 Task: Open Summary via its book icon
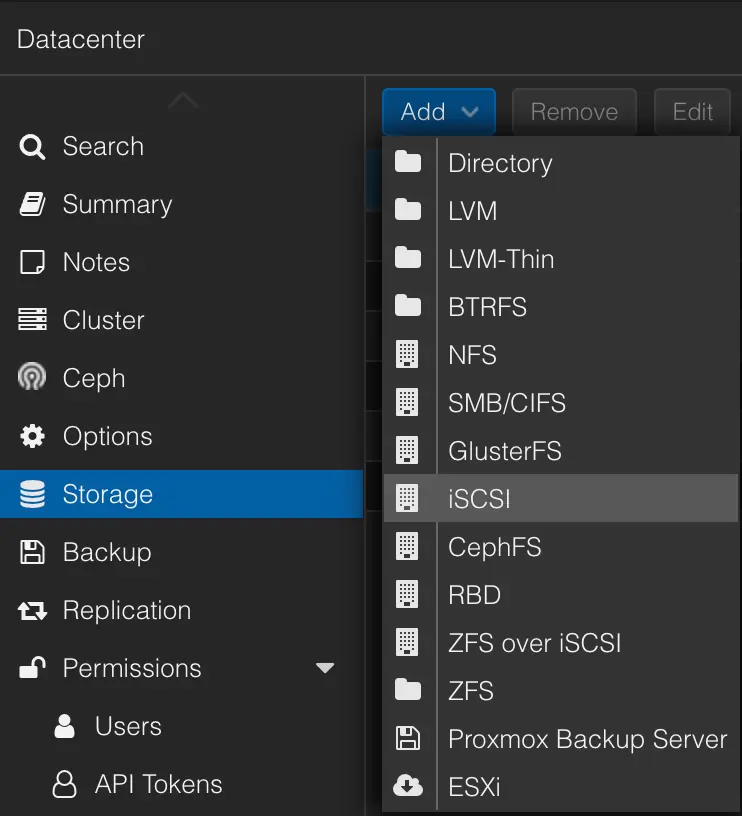pyautogui.click(x=31, y=204)
